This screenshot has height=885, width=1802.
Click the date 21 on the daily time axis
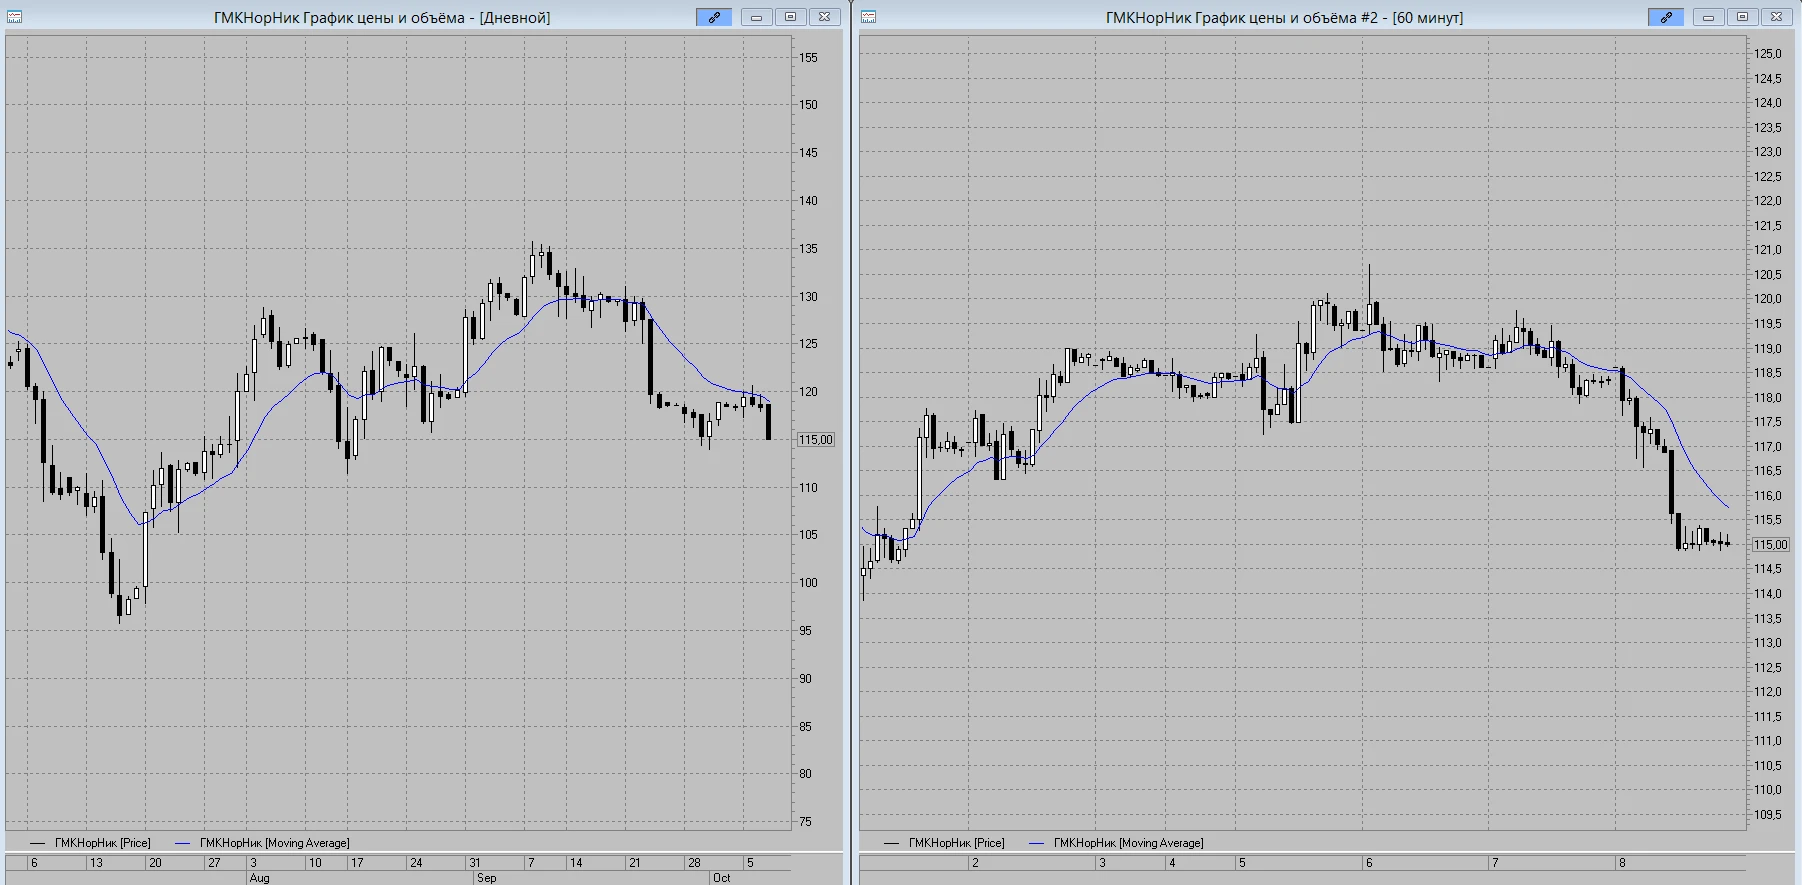(x=634, y=863)
